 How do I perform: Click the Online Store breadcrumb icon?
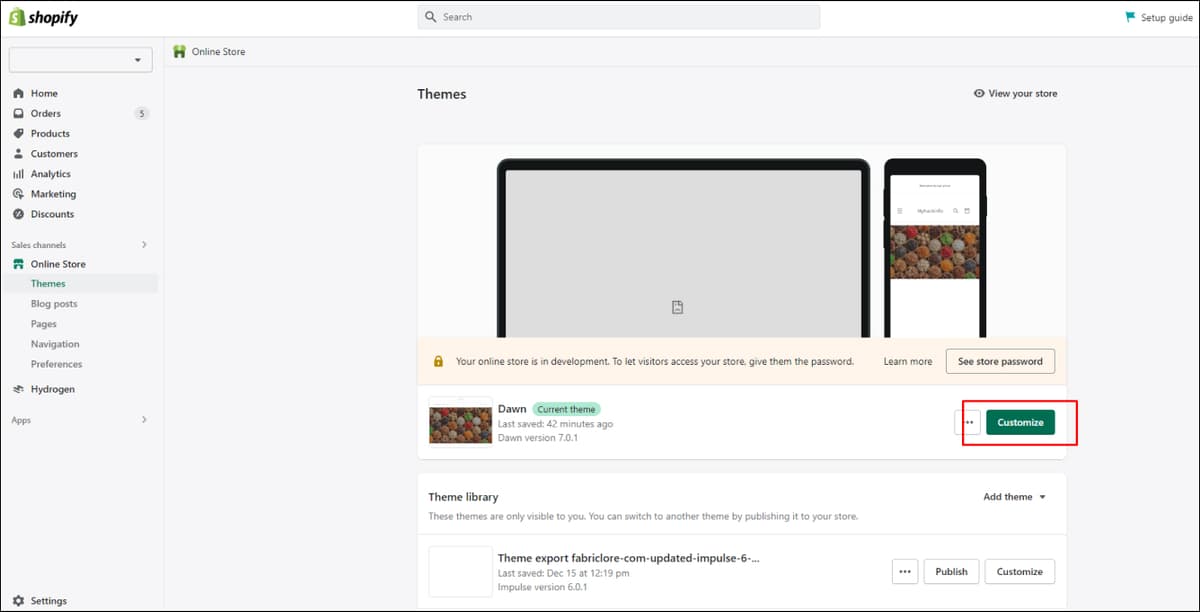click(x=179, y=51)
